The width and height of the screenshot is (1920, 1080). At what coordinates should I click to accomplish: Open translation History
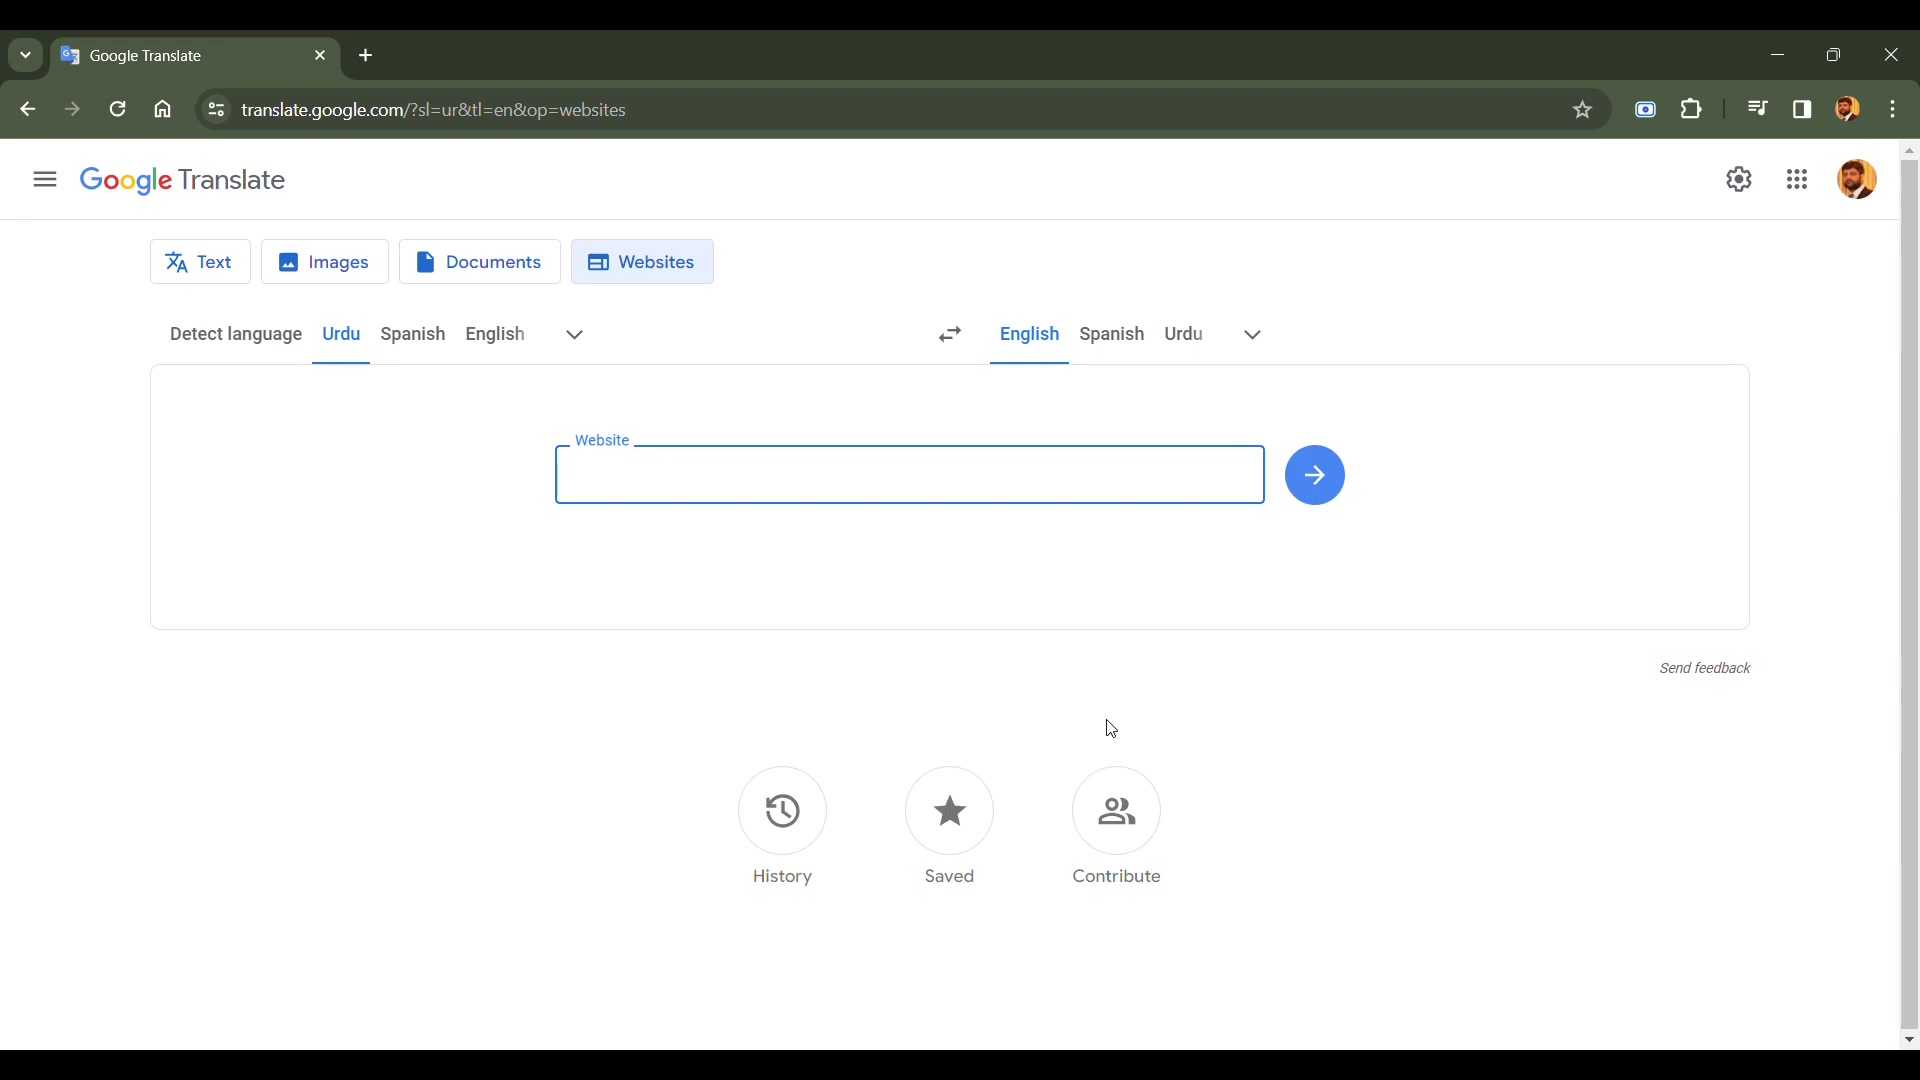[782, 827]
